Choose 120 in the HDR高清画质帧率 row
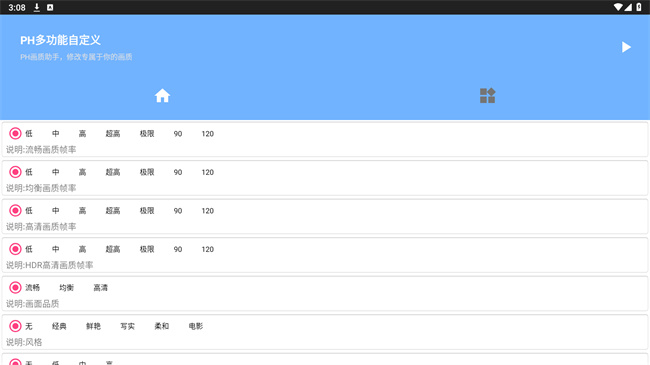The height and width of the screenshot is (365, 650). [208, 249]
